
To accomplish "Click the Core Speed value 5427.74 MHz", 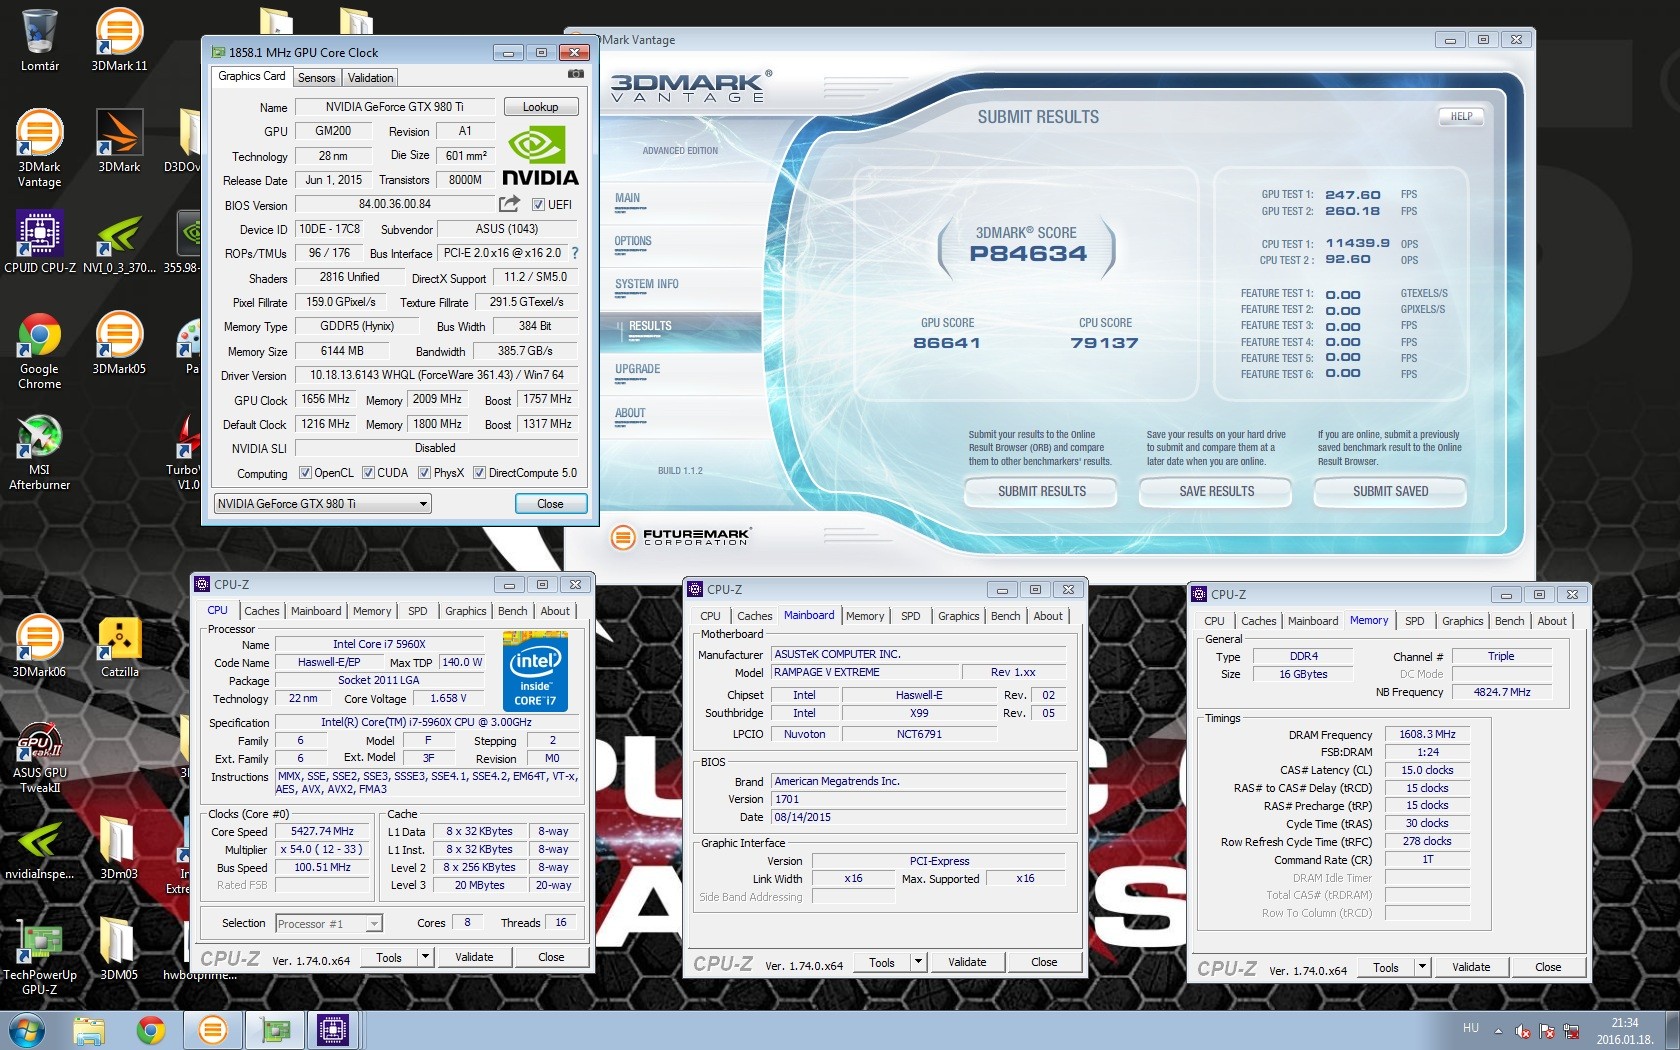I will click(x=322, y=832).
